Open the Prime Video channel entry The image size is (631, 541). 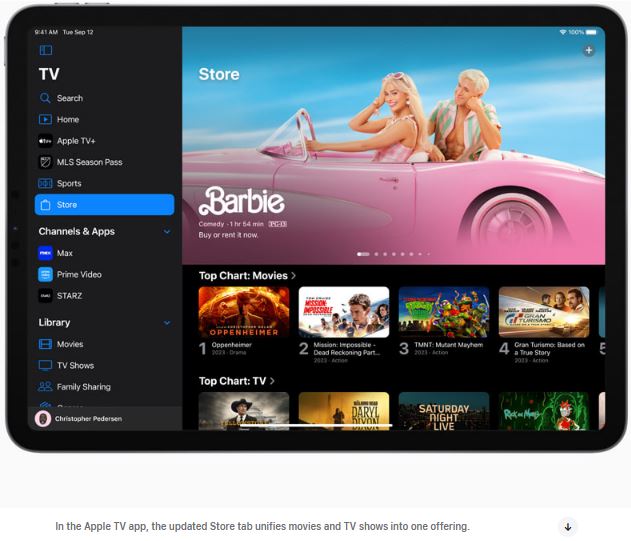(105, 275)
